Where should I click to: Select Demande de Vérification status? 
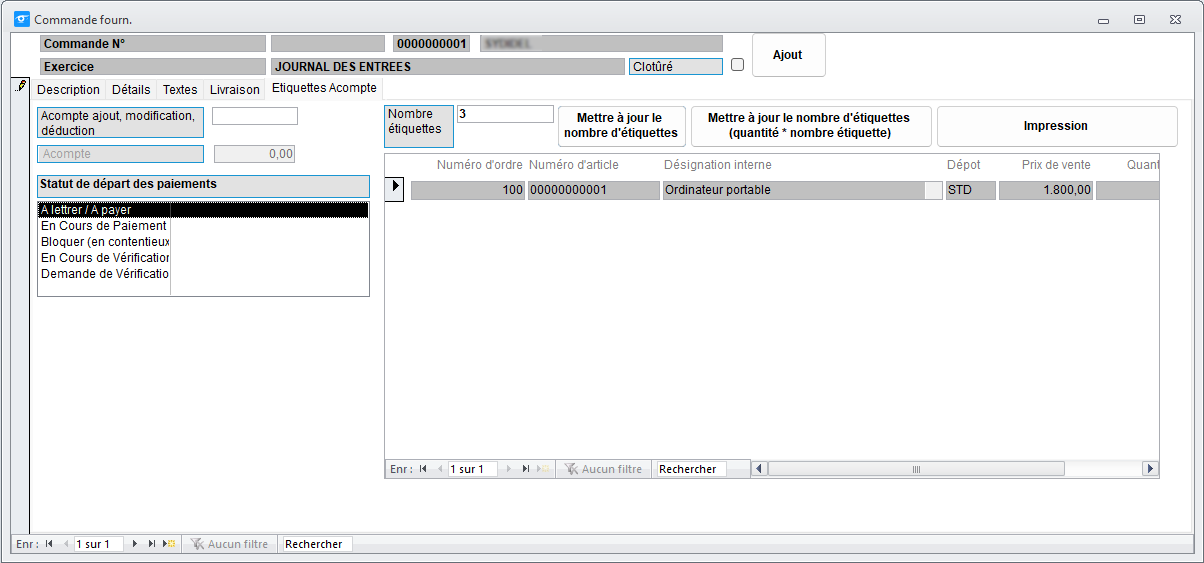click(x=203, y=274)
